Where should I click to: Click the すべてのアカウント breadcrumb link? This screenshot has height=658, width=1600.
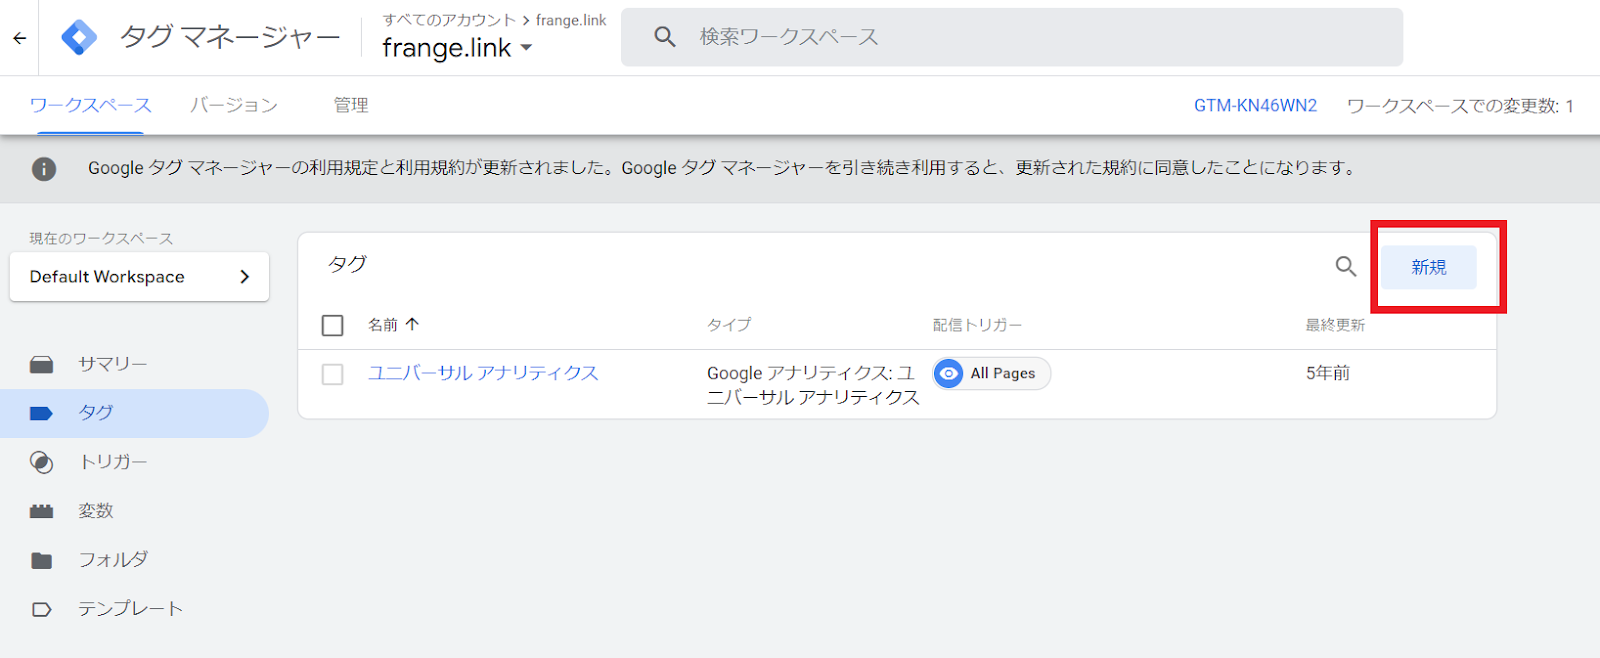coord(449,20)
